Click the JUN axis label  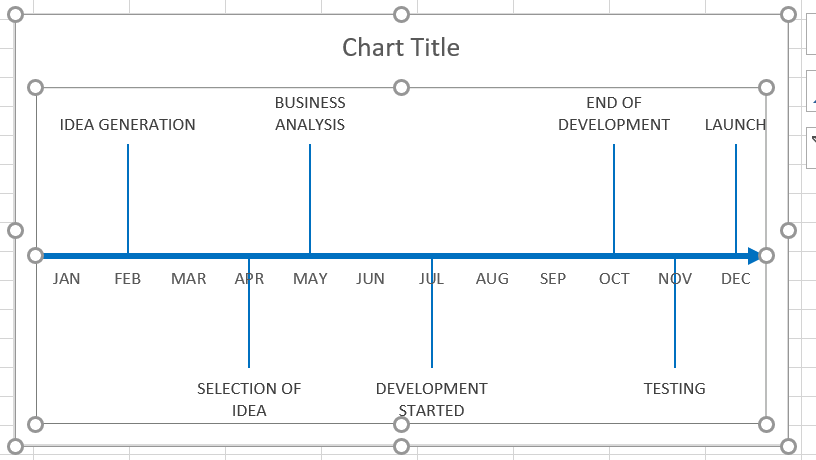370,279
